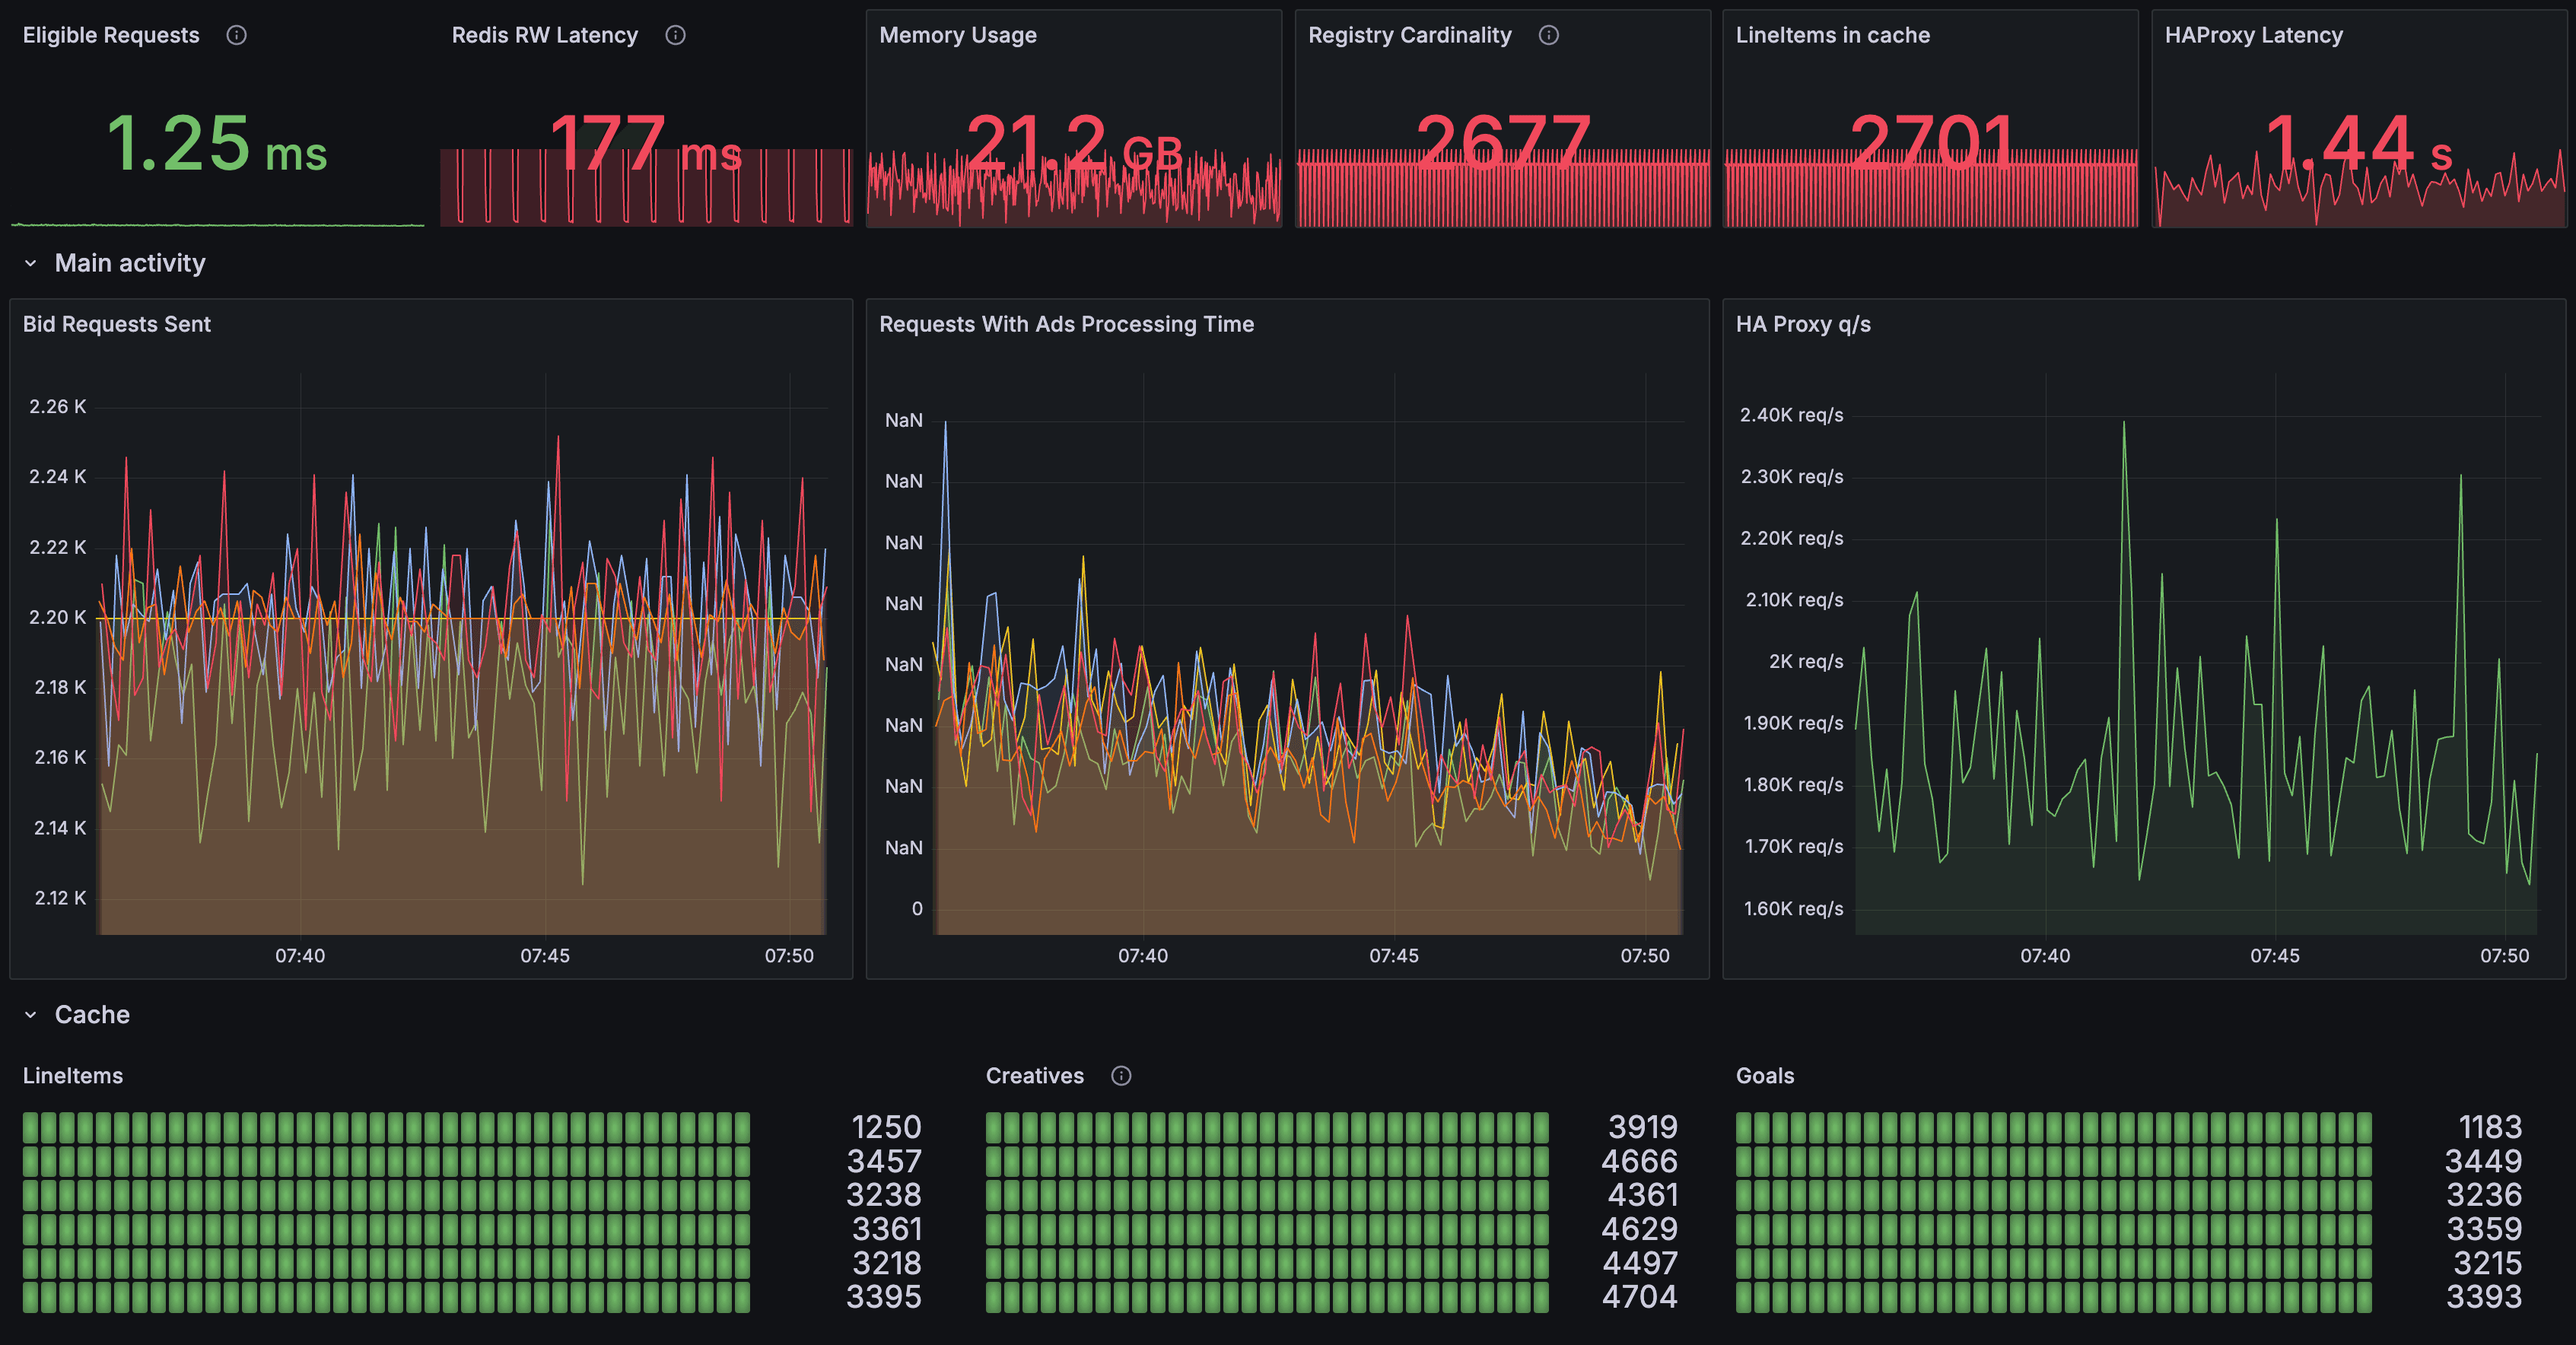Click the 2.26 K axis label
The width and height of the screenshot is (2576, 1345).
[57, 407]
